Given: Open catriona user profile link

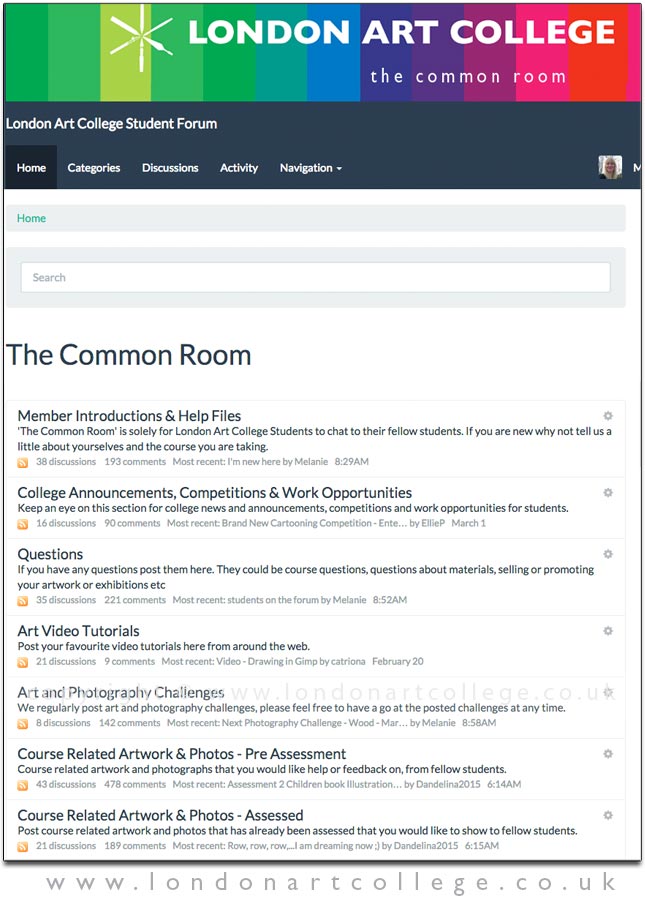Looking at the screenshot, I should (348, 661).
